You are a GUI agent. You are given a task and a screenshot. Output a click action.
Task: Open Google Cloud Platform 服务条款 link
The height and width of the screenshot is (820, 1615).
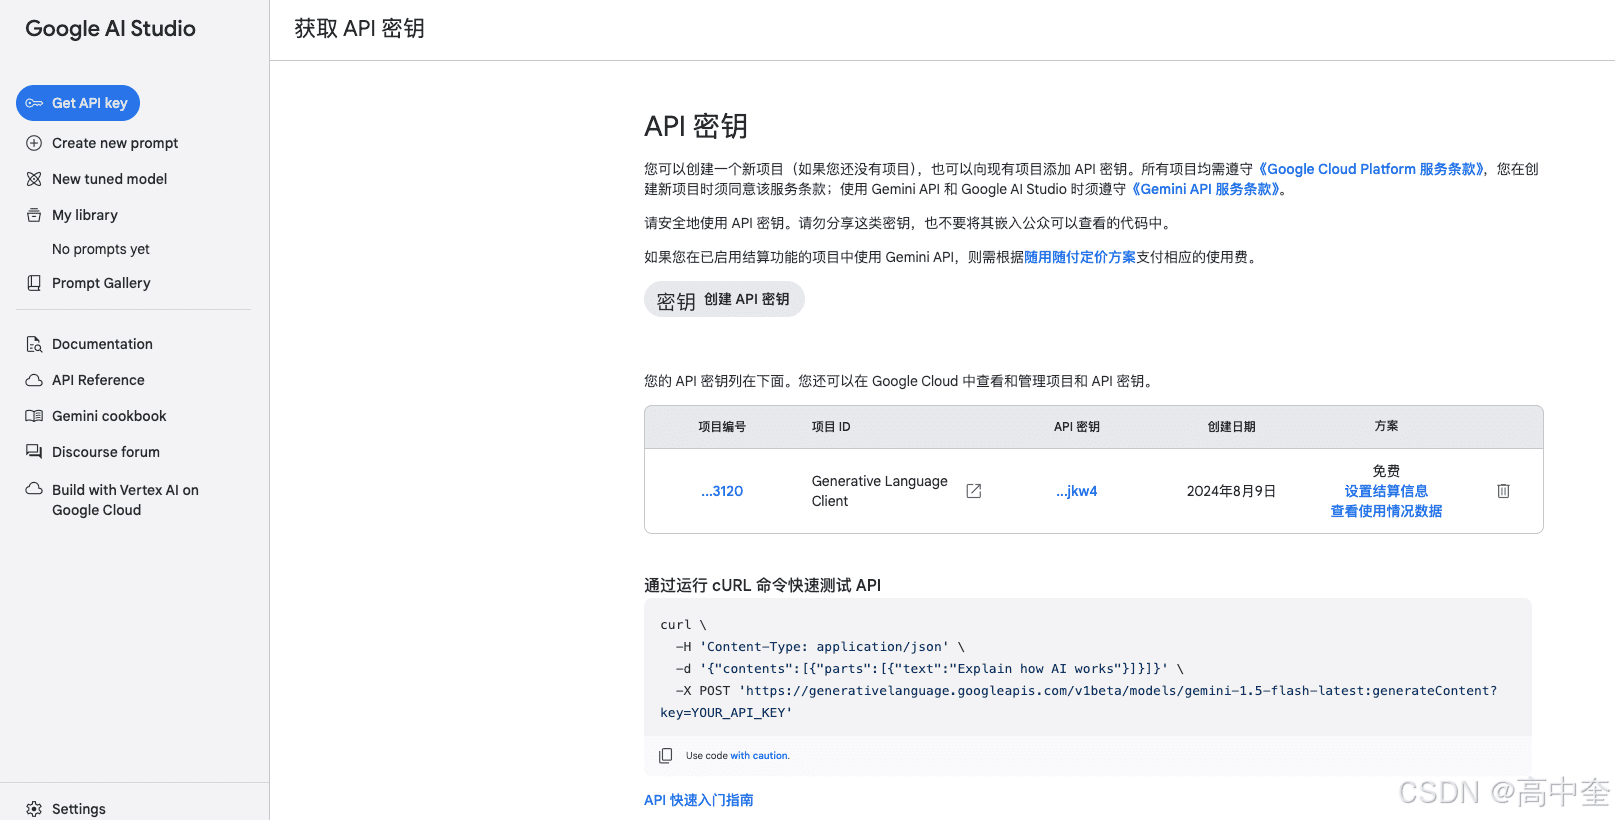point(1372,169)
